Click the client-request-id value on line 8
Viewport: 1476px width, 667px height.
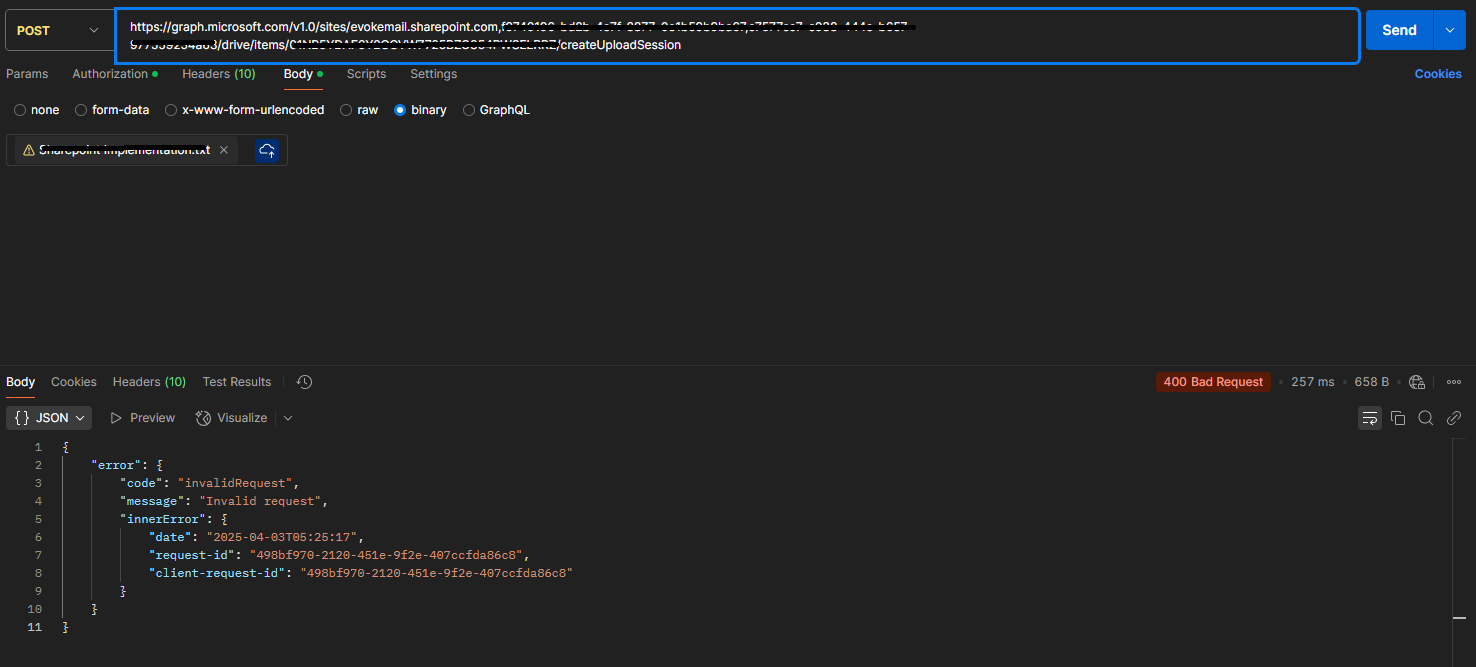tap(436, 573)
